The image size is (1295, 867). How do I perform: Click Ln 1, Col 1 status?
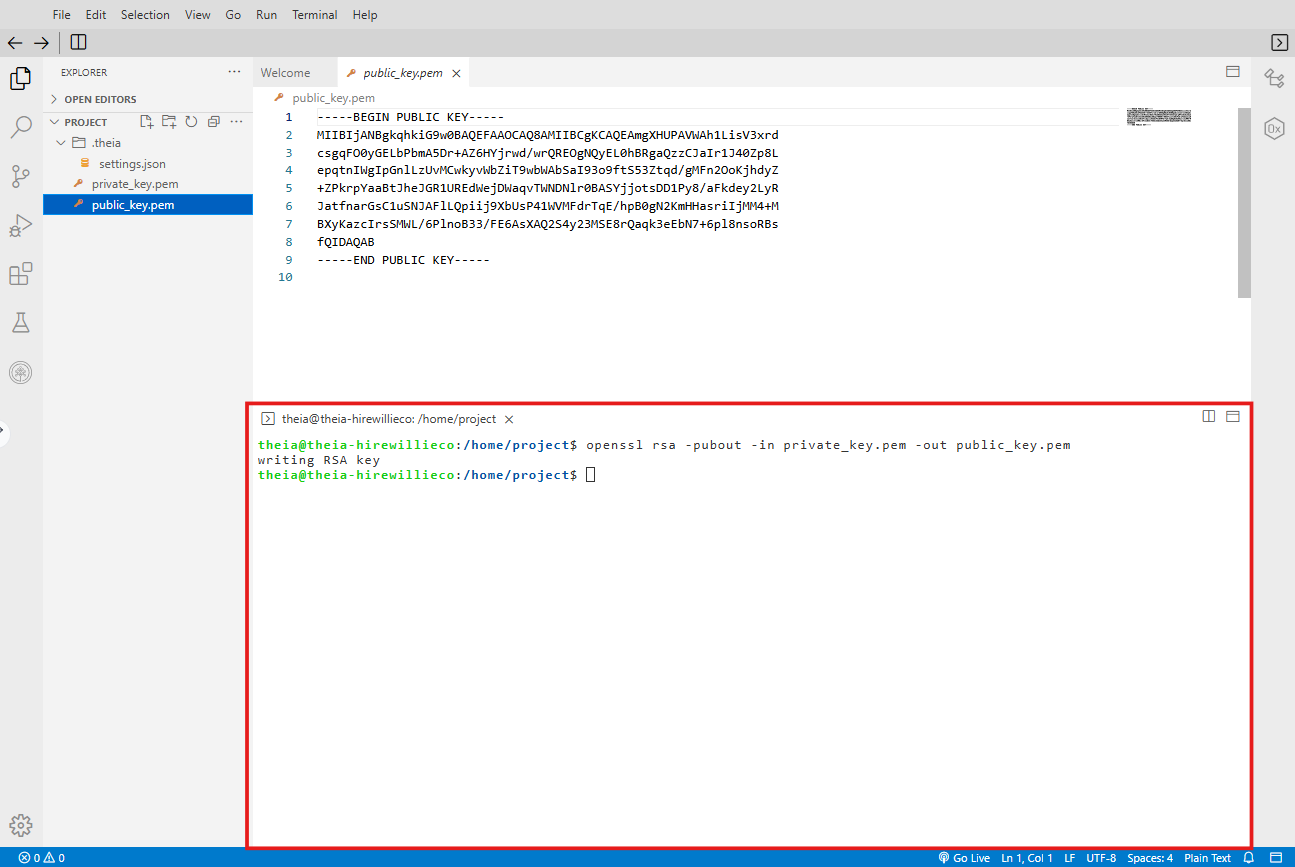coord(1026,858)
